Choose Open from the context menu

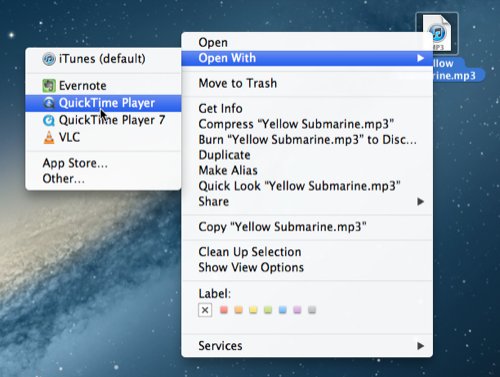click(307, 43)
